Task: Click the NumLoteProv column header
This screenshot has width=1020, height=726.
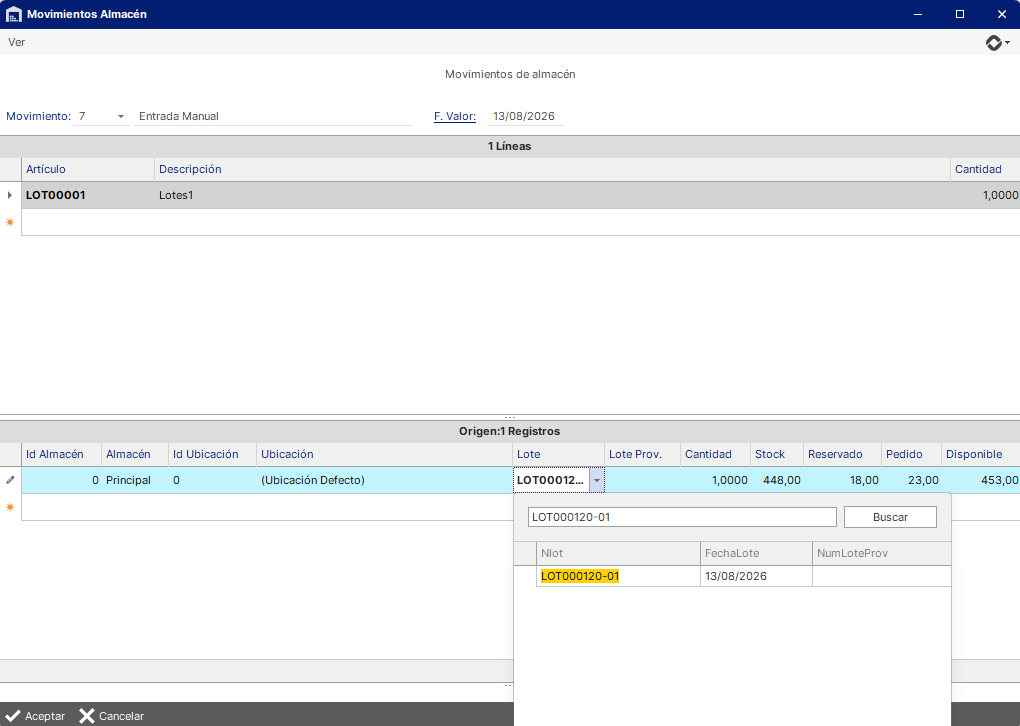Action: [x=881, y=553]
